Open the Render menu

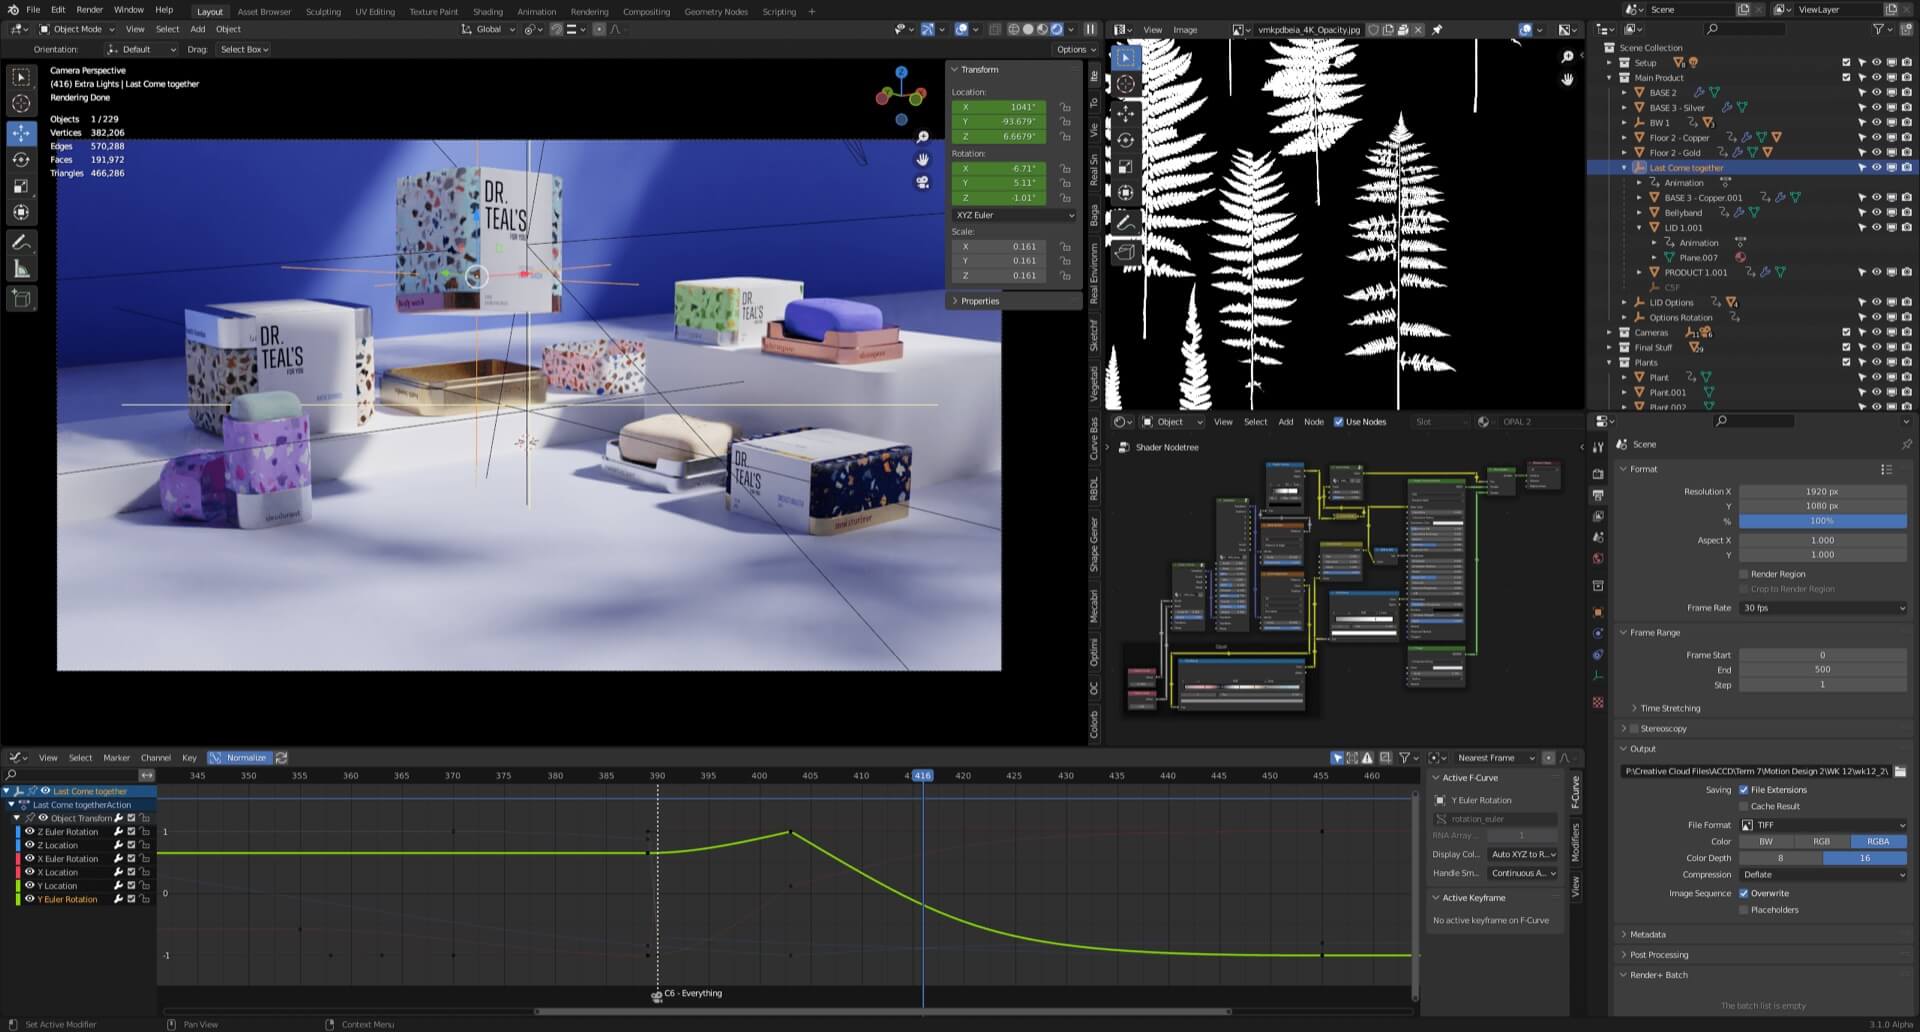pos(89,10)
